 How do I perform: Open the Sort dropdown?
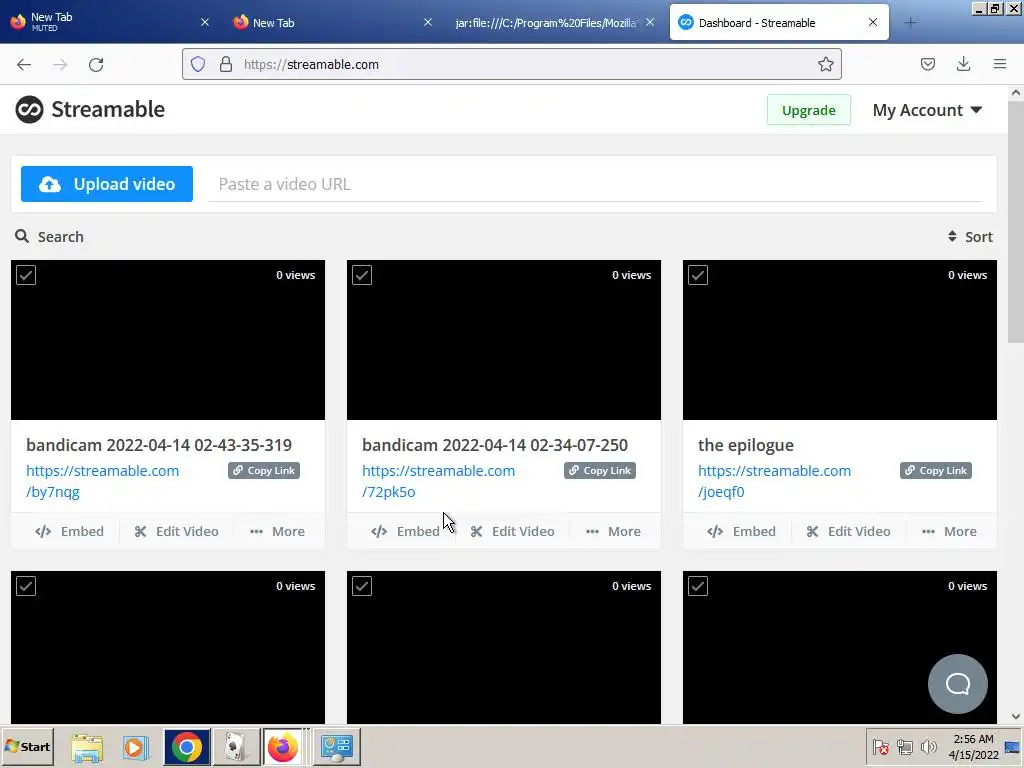tap(970, 236)
